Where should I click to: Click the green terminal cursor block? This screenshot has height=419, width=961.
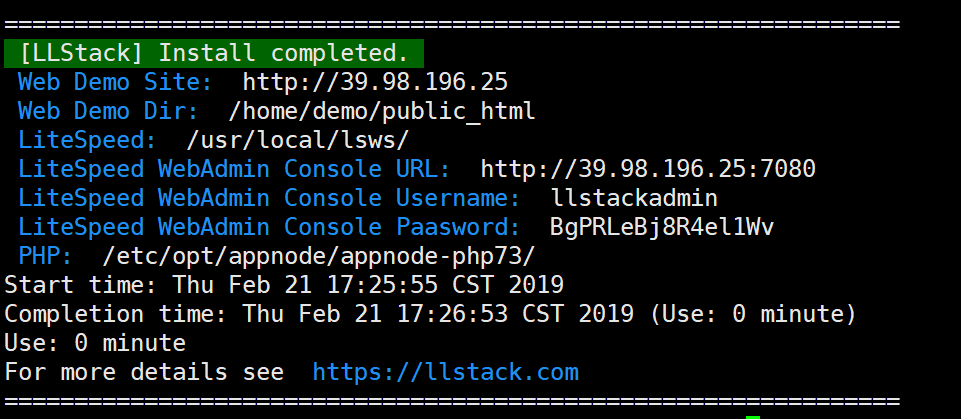(753, 417)
